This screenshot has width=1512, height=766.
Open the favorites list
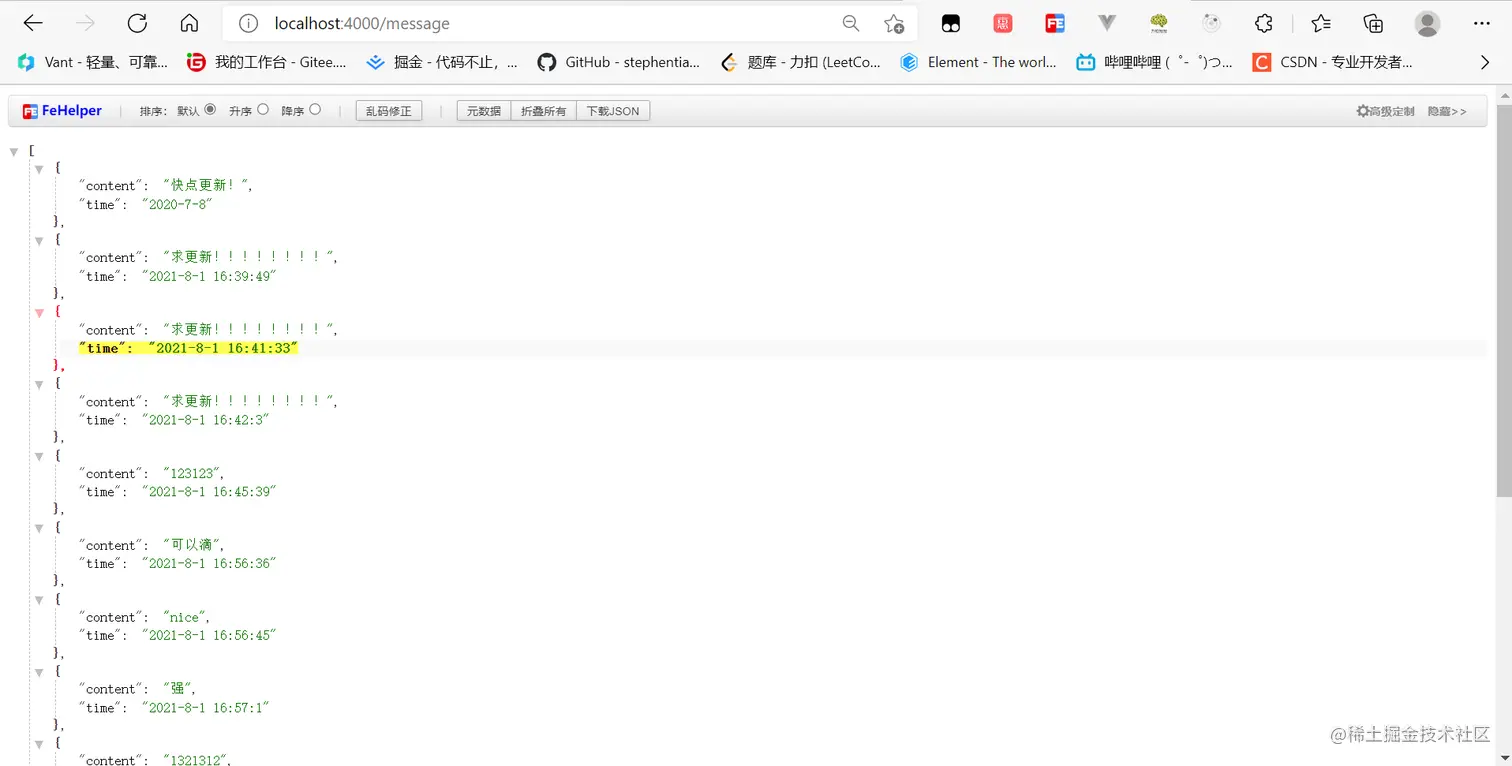coord(1321,24)
